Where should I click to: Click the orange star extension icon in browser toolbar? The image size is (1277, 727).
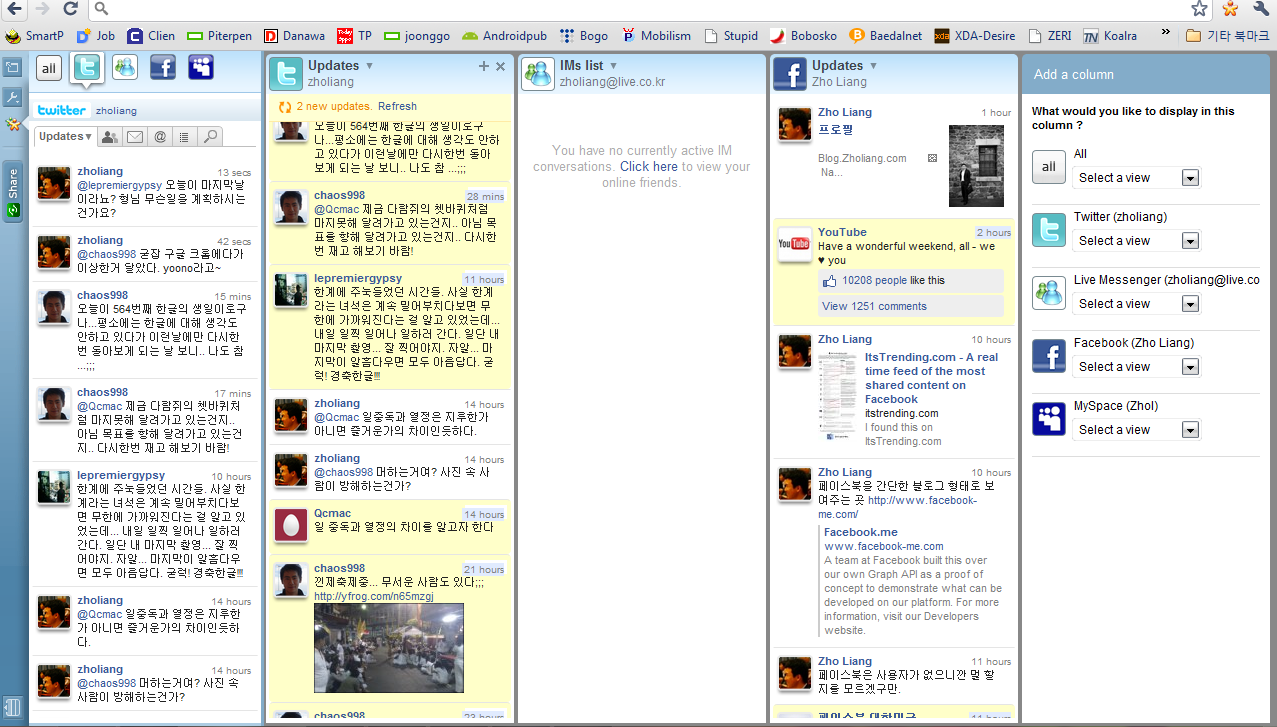[1230, 9]
